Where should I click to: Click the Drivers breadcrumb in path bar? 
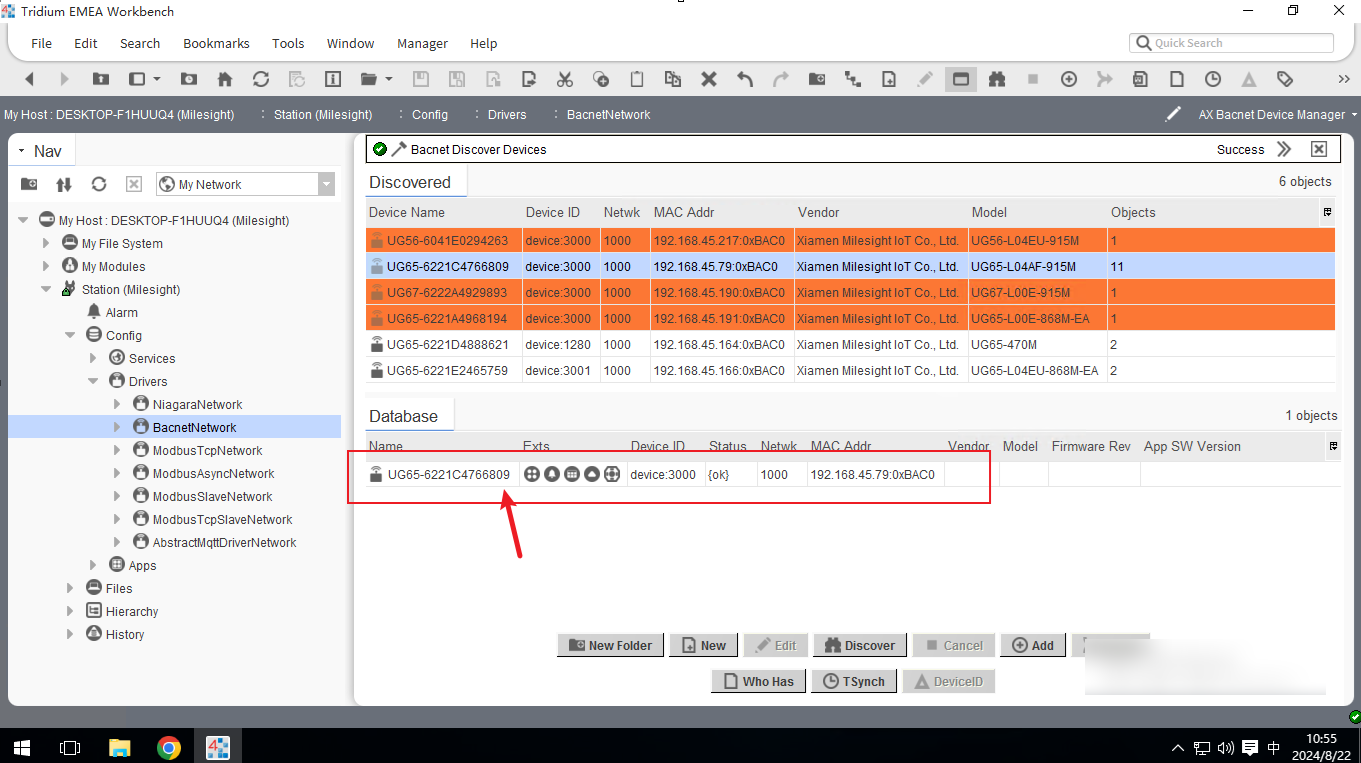[507, 115]
